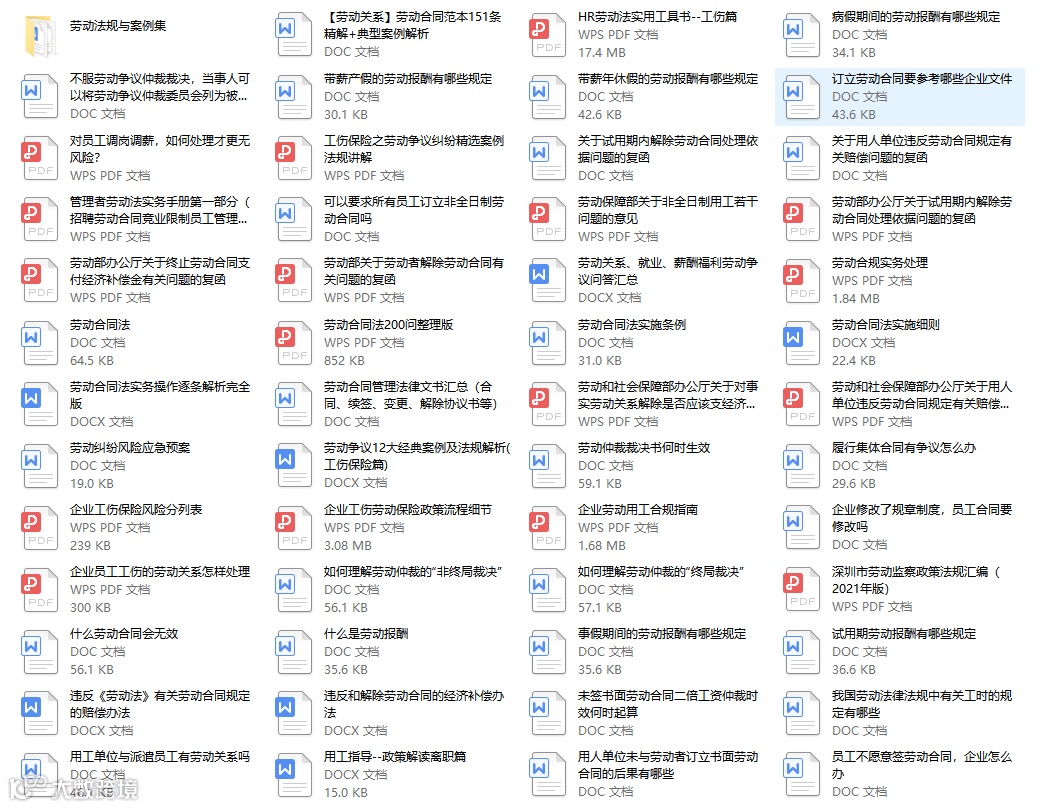Click PDF icon for 管理者劳动法实务手册第一部分
Viewport: 1058px width, 808px height.
(40, 219)
